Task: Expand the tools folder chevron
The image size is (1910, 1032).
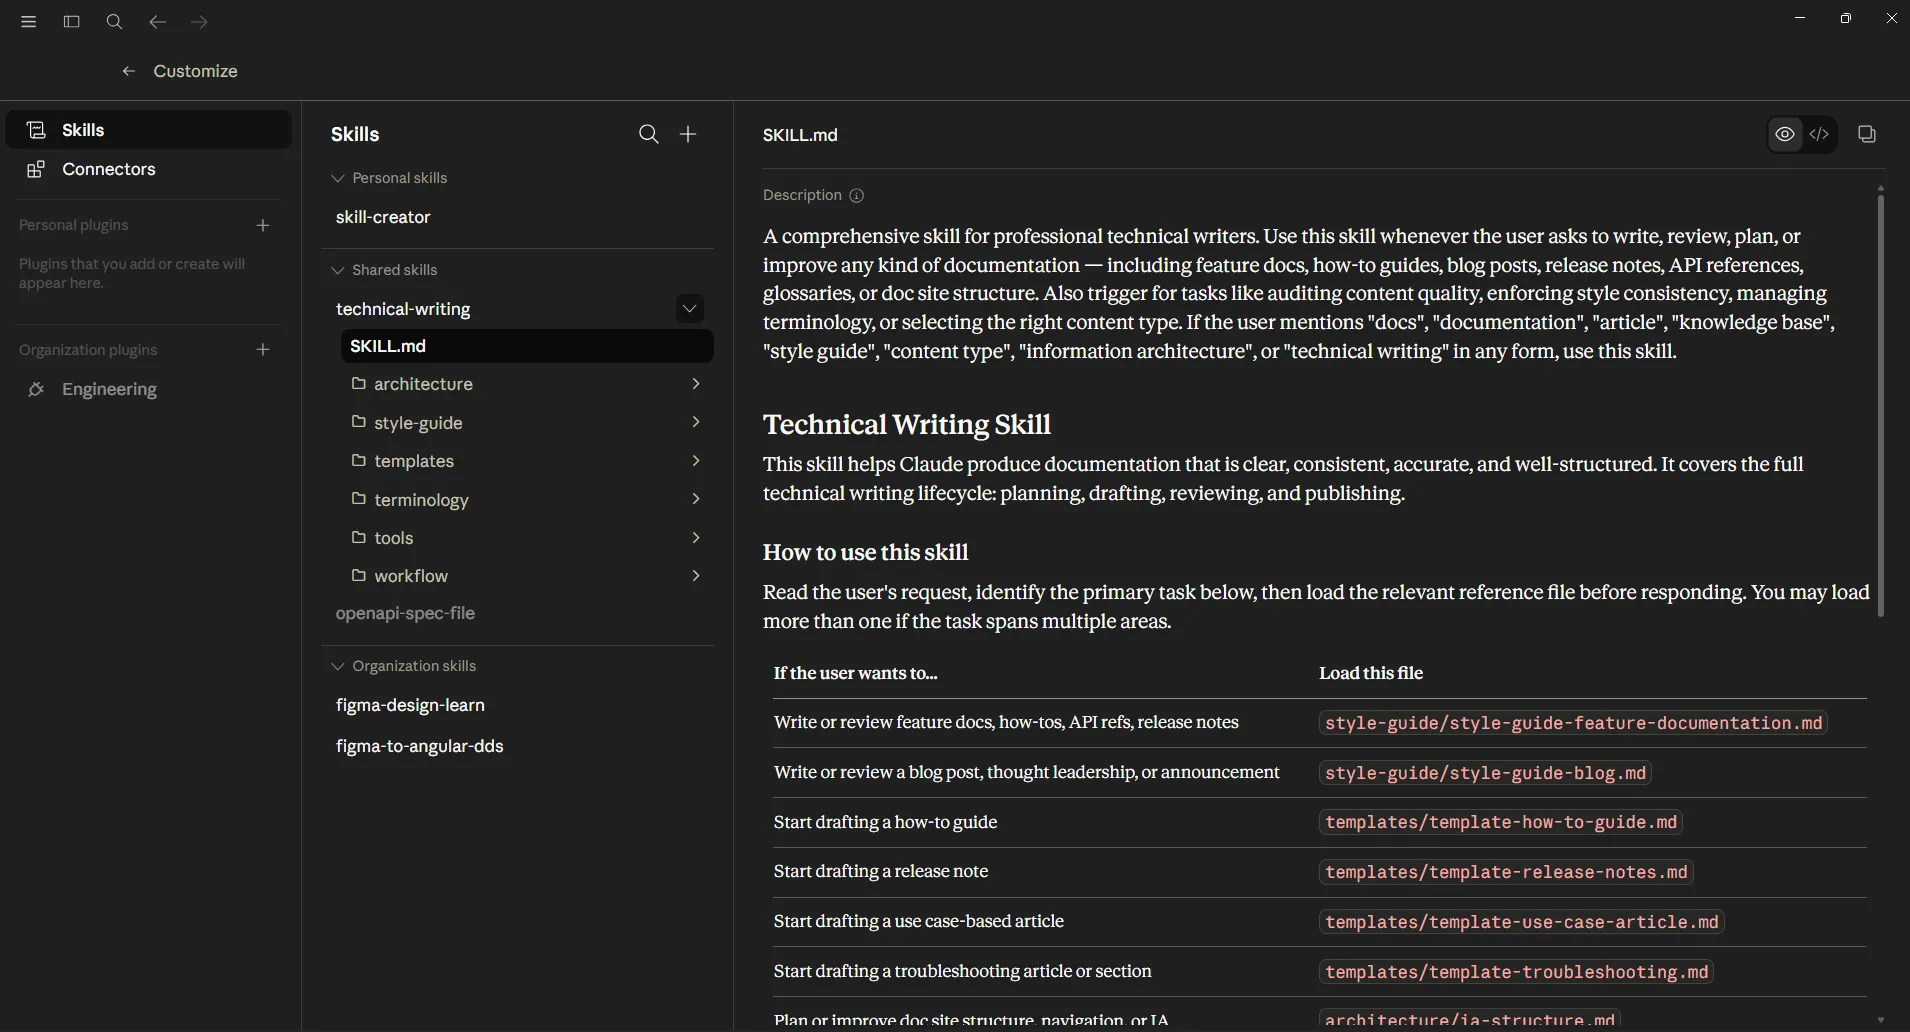Action: pos(696,537)
